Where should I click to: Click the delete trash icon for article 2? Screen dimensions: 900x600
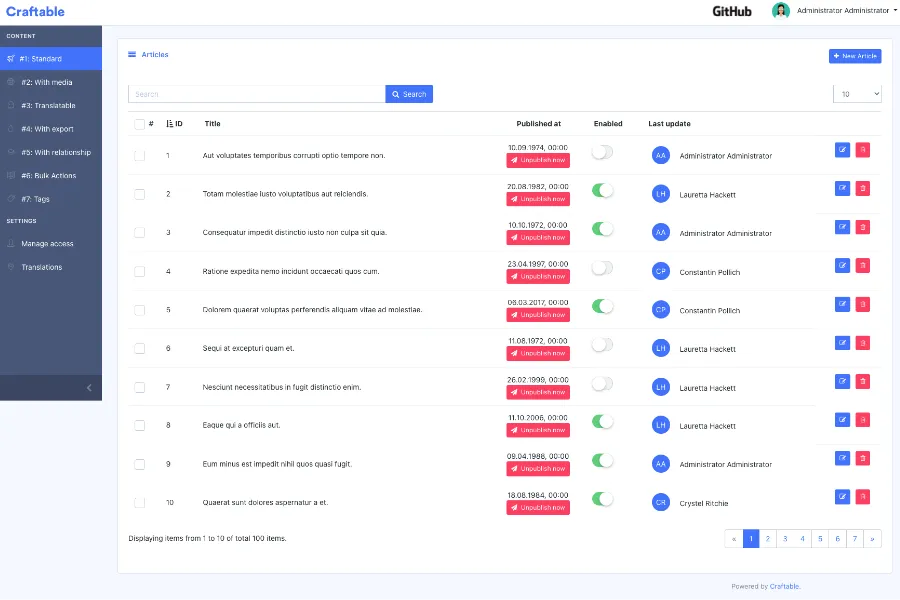pos(862,188)
